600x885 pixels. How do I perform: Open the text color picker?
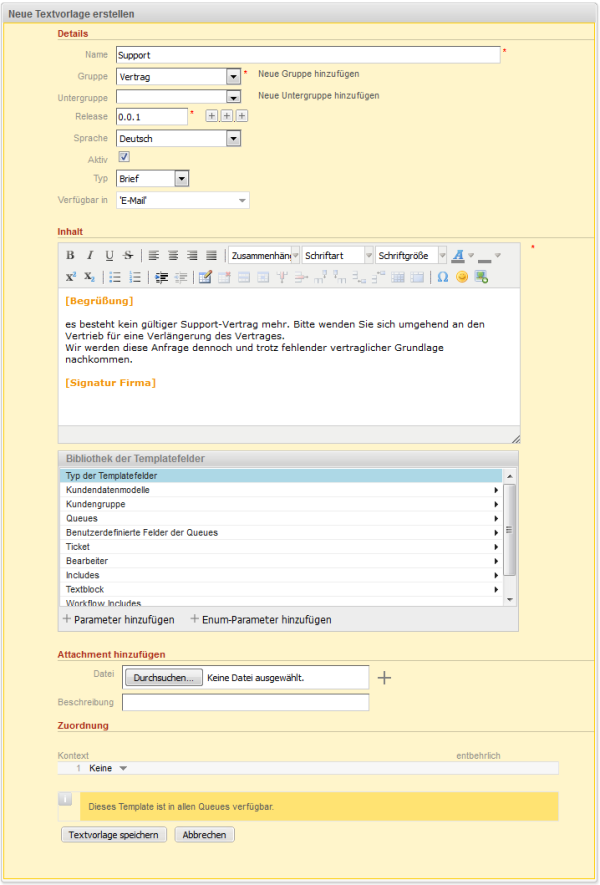(460, 256)
